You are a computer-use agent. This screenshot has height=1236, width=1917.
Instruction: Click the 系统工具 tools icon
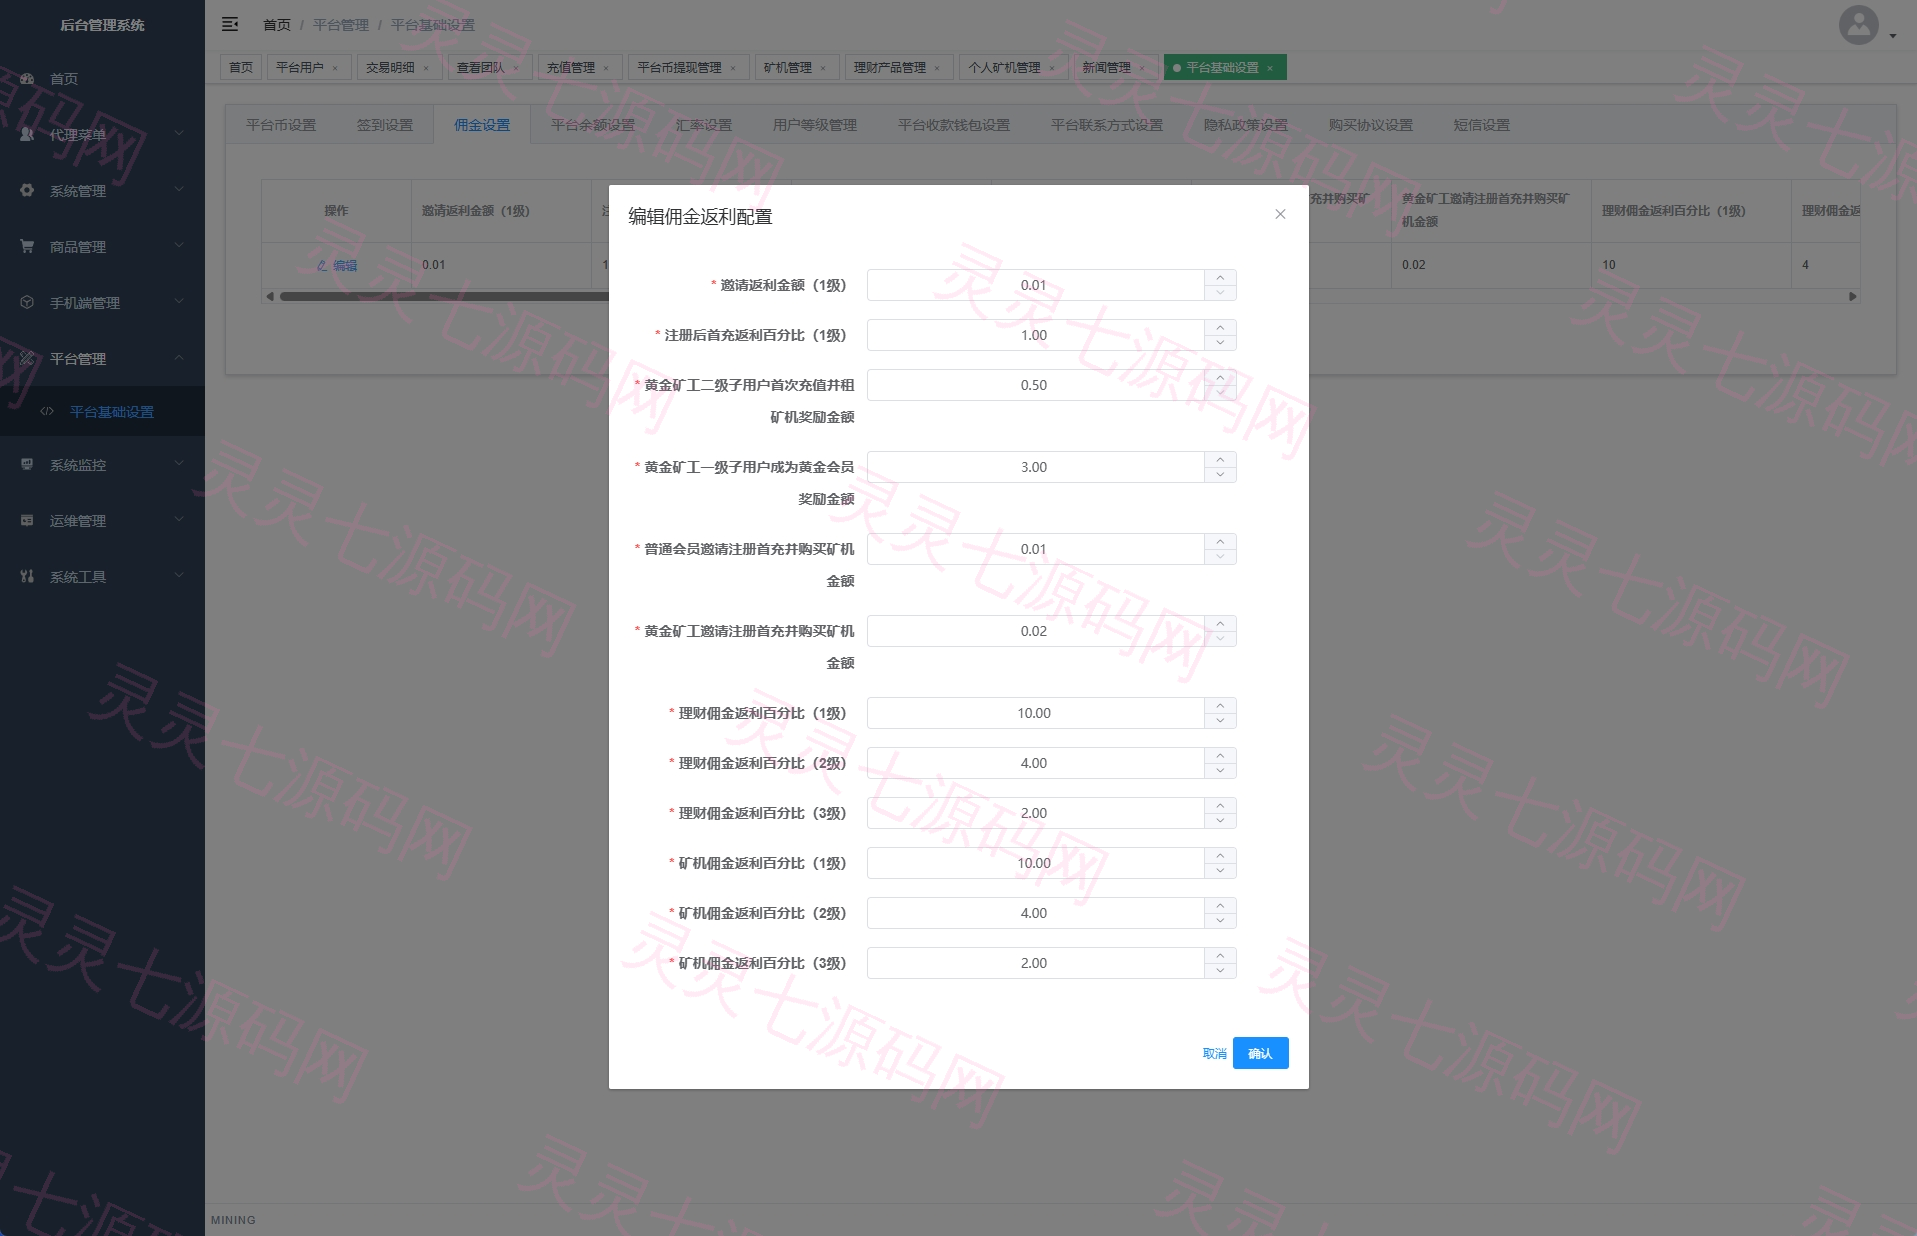pos(27,576)
